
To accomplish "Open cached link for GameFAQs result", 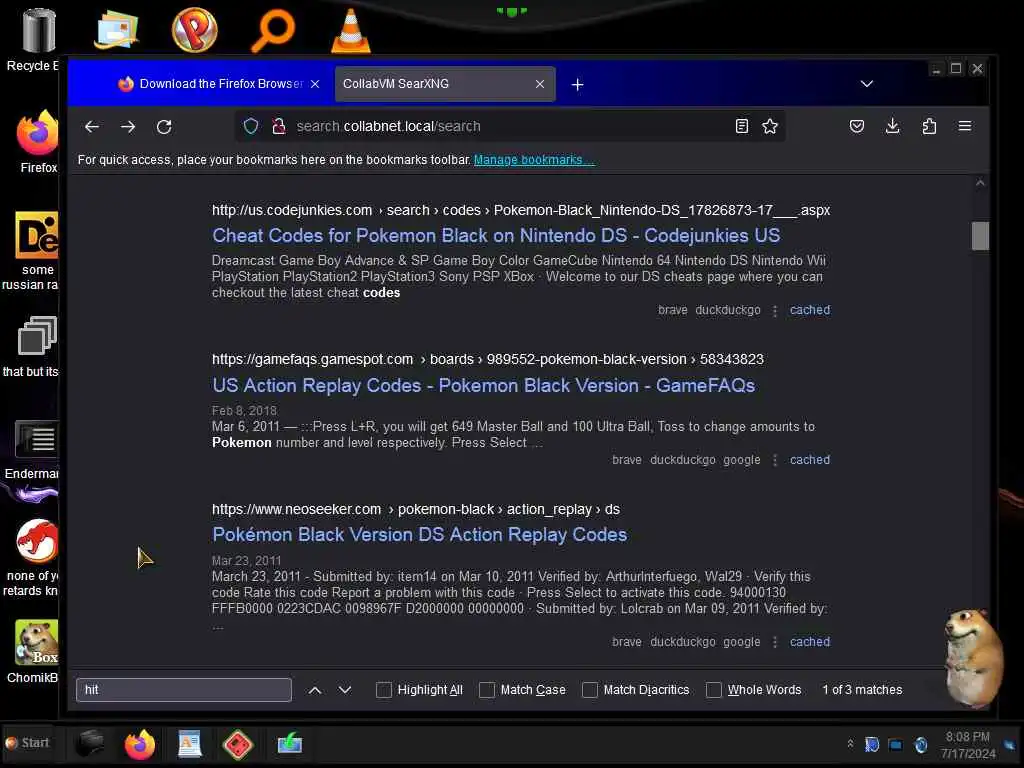I will click(810, 460).
